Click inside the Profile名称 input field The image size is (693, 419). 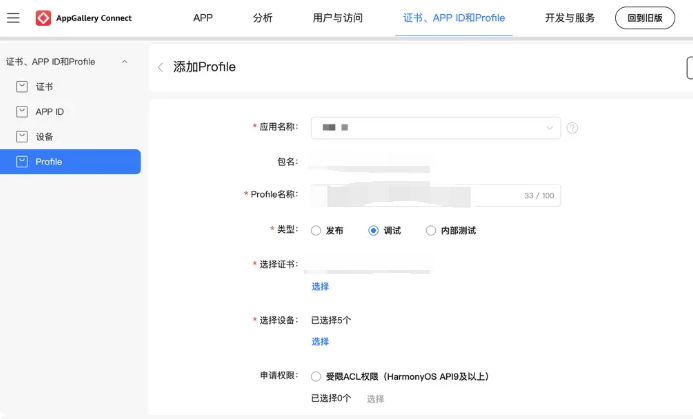coord(436,195)
